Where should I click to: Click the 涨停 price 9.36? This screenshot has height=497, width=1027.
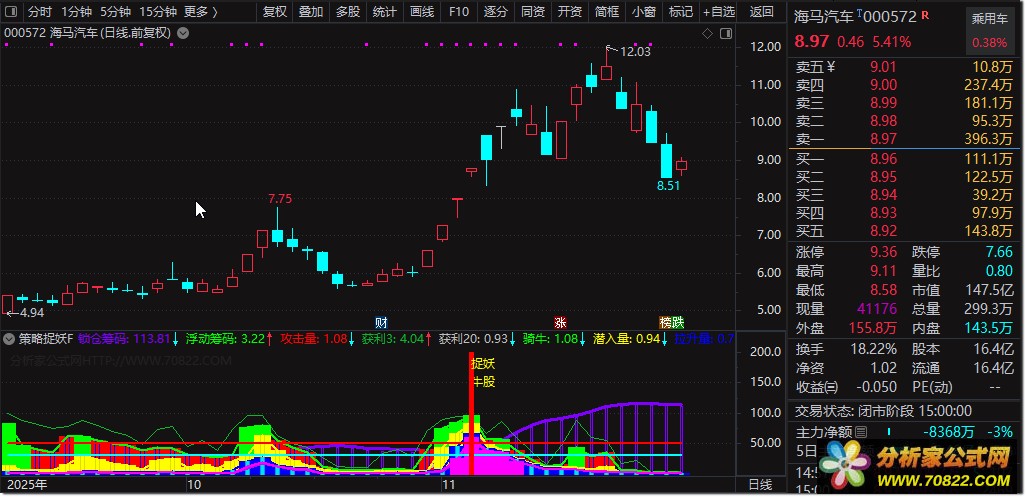coord(884,252)
